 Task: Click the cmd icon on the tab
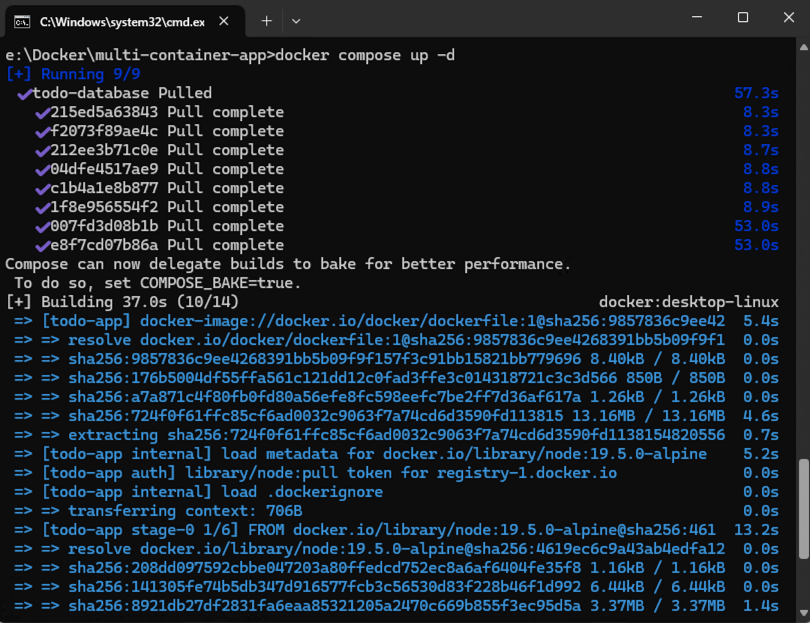[x=20, y=20]
